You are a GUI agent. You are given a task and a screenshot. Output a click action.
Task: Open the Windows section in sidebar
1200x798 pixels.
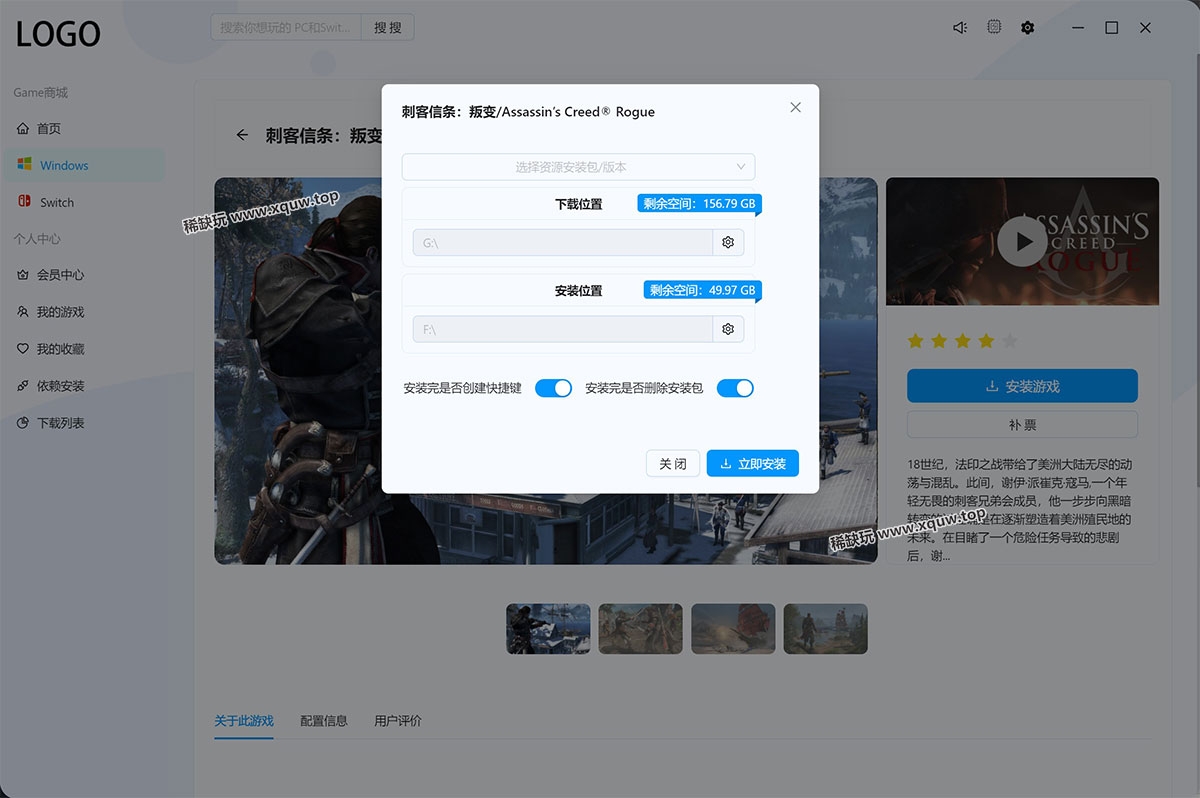[x=64, y=165]
